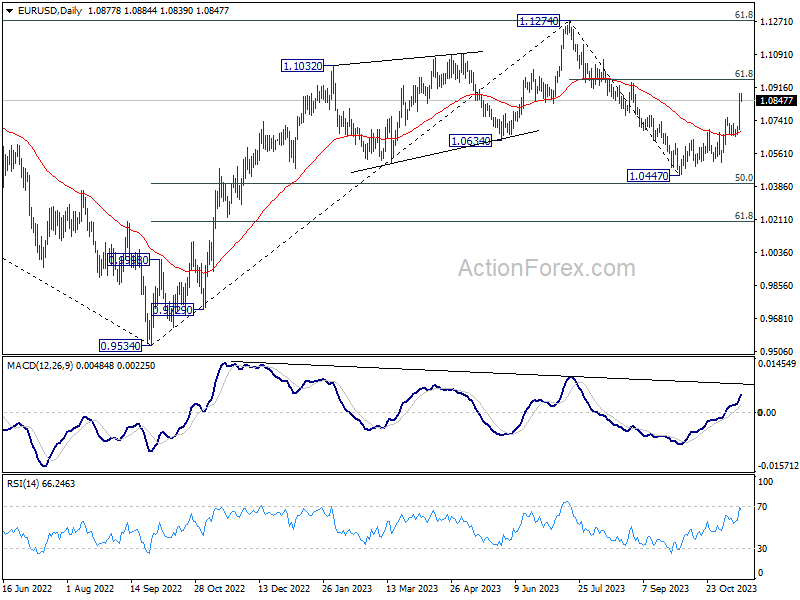The image size is (800, 600).
Task: Click the 9 Jun 2023 date label
Action: point(537,588)
